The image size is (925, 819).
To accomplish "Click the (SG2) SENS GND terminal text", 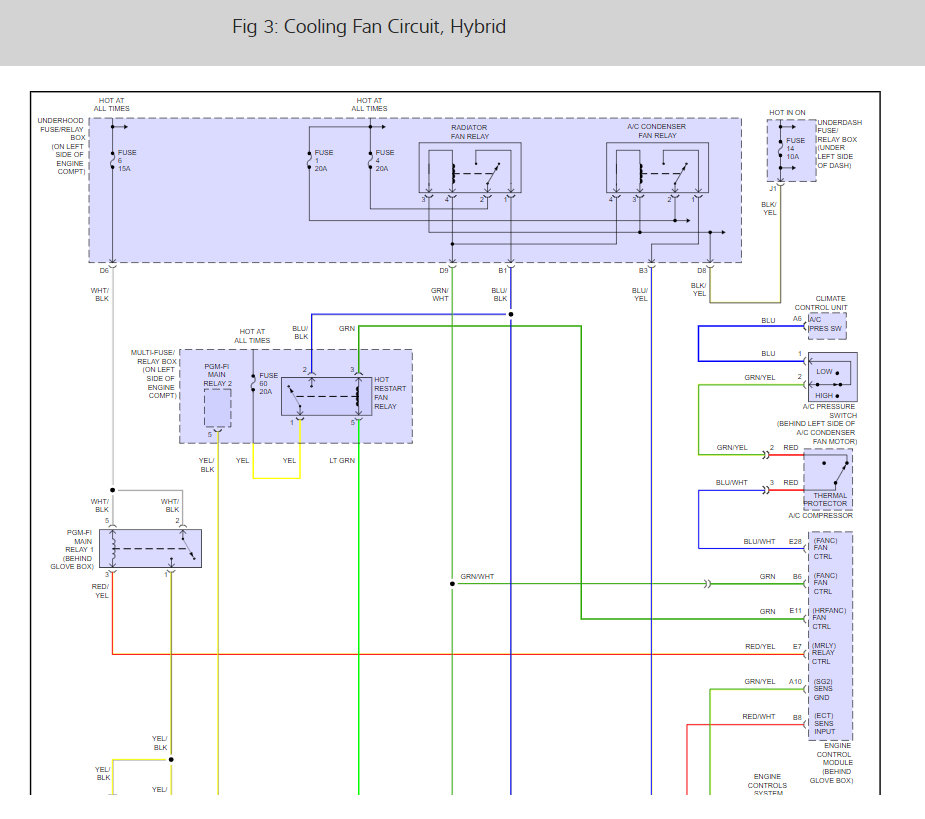I will pyautogui.click(x=823, y=689).
